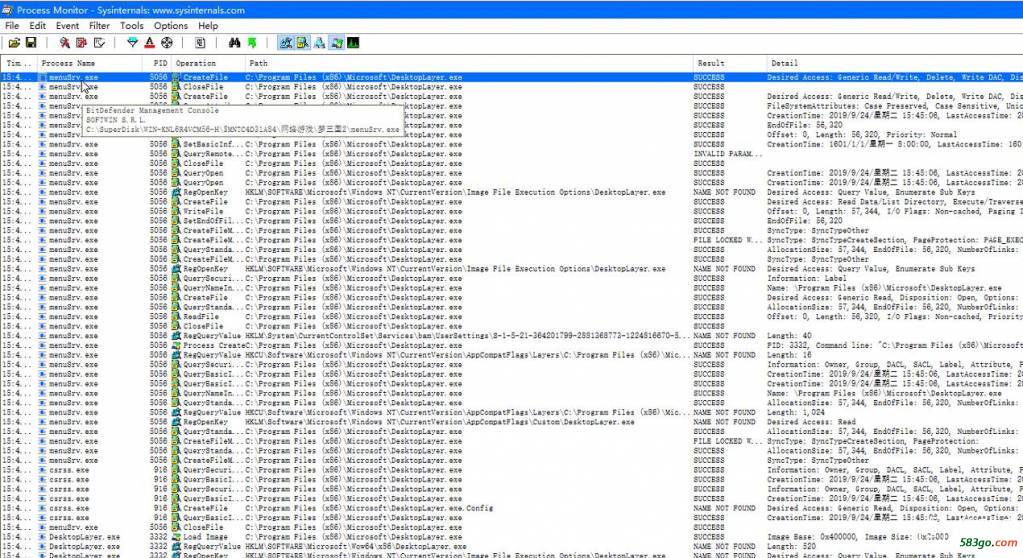1023x558 pixels.
Task: Click the 'Image Base: 0x400000' detail cell
Action: [x=858, y=536]
